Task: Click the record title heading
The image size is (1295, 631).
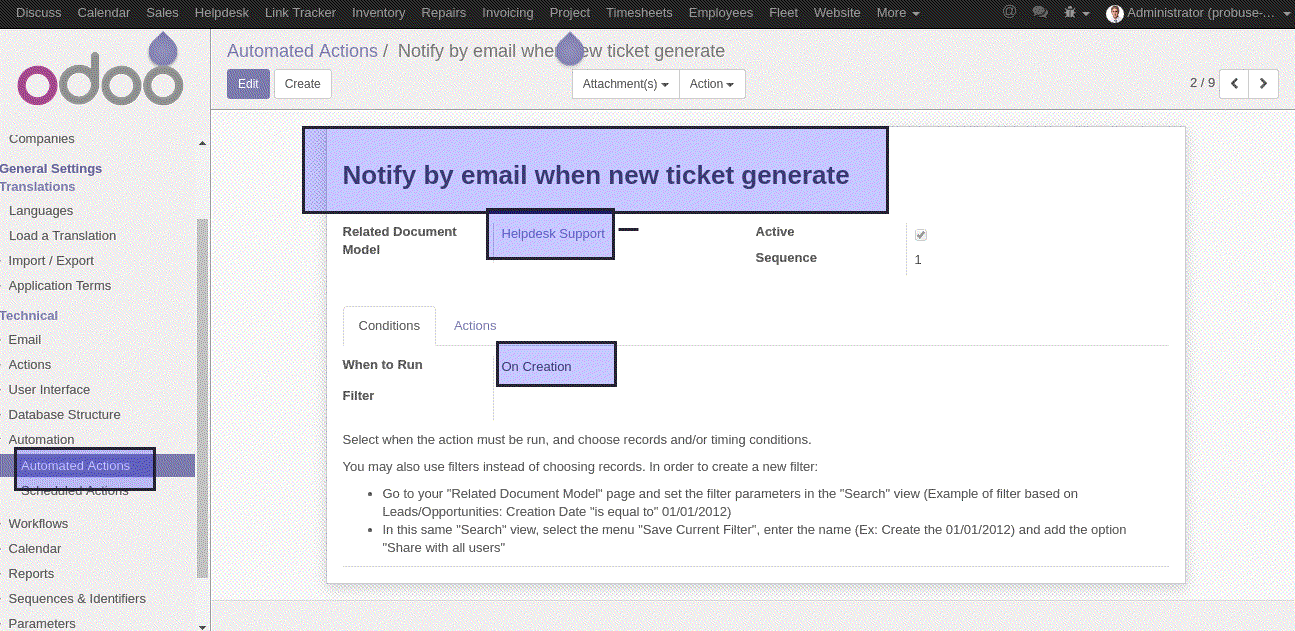Action: pyautogui.click(x=596, y=175)
